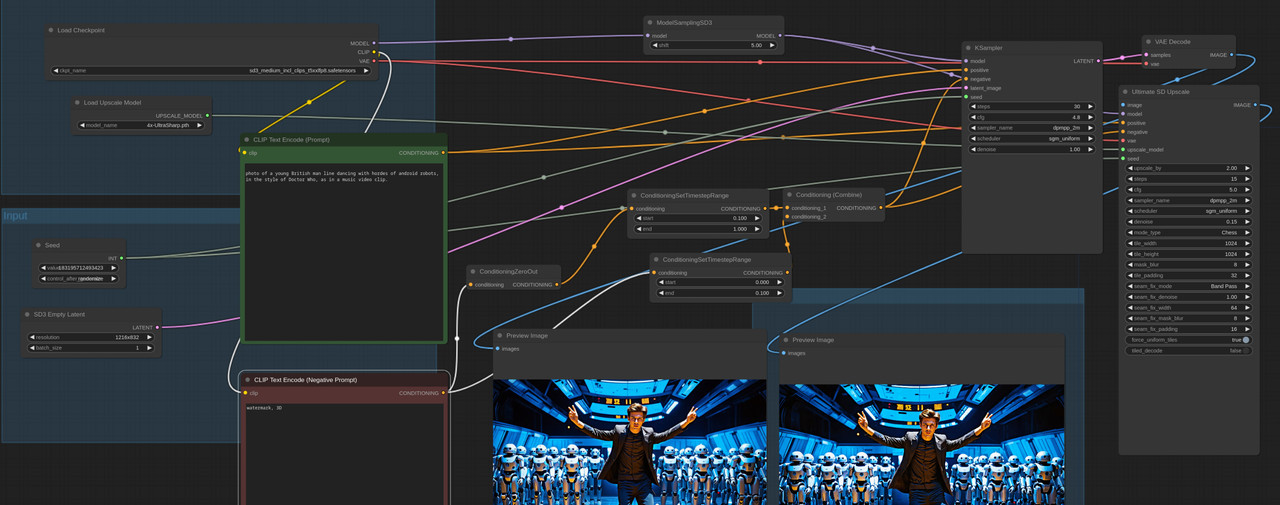Click the IMAGE output socket on VAE Decode
This screenshot has width=1280, height=505.
click(x=1232, y=55)
